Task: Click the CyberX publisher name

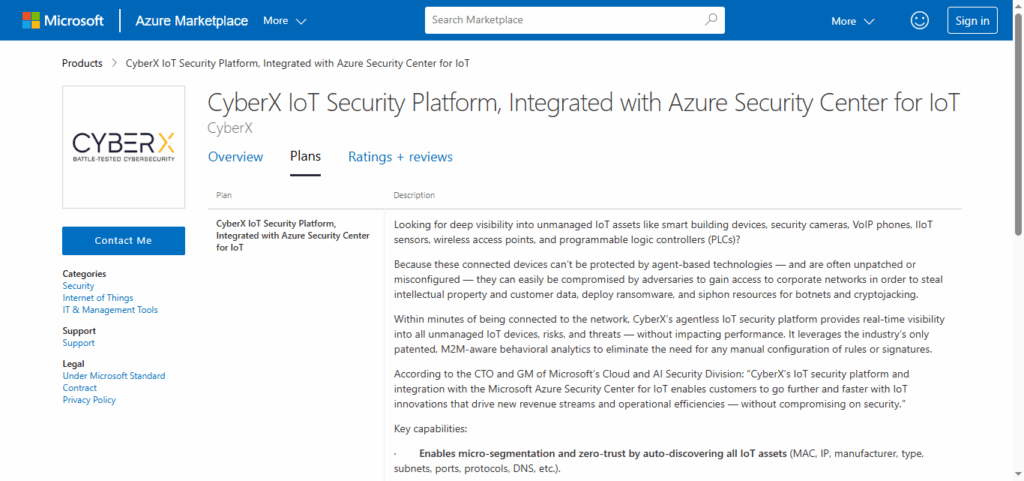Action: 230,128
